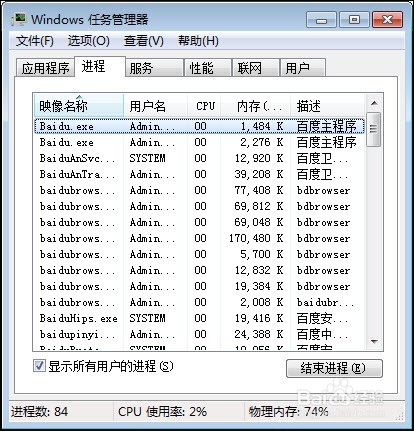Select baidubrows row using 5,700 K
414x431 pixels.
click(199, 254)
